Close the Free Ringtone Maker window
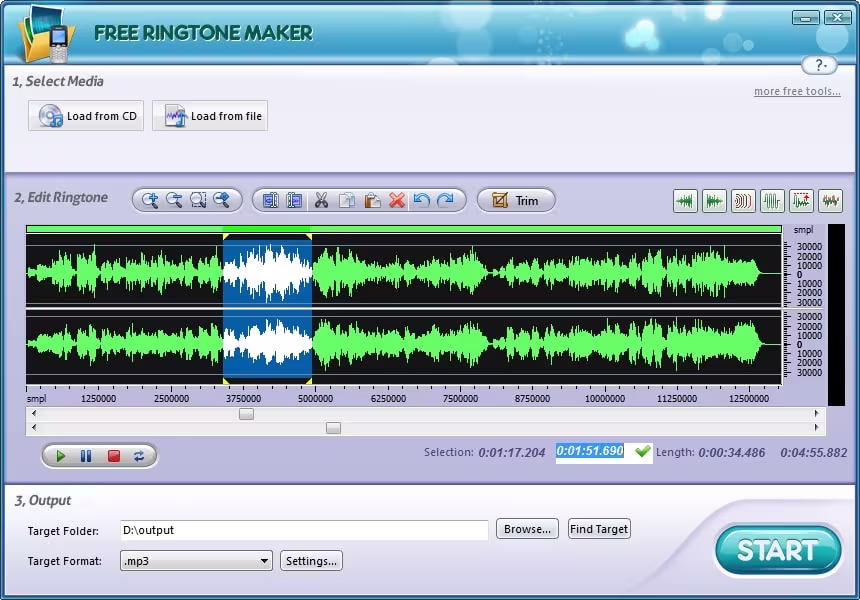This screenshot has width=860, height=600. [x=837, y=18]
